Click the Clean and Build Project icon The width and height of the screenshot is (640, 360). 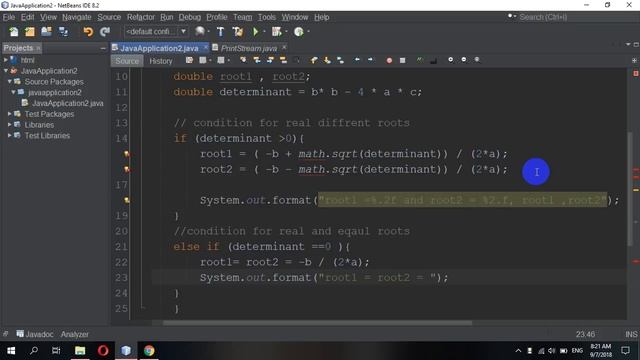click(238, 31)
